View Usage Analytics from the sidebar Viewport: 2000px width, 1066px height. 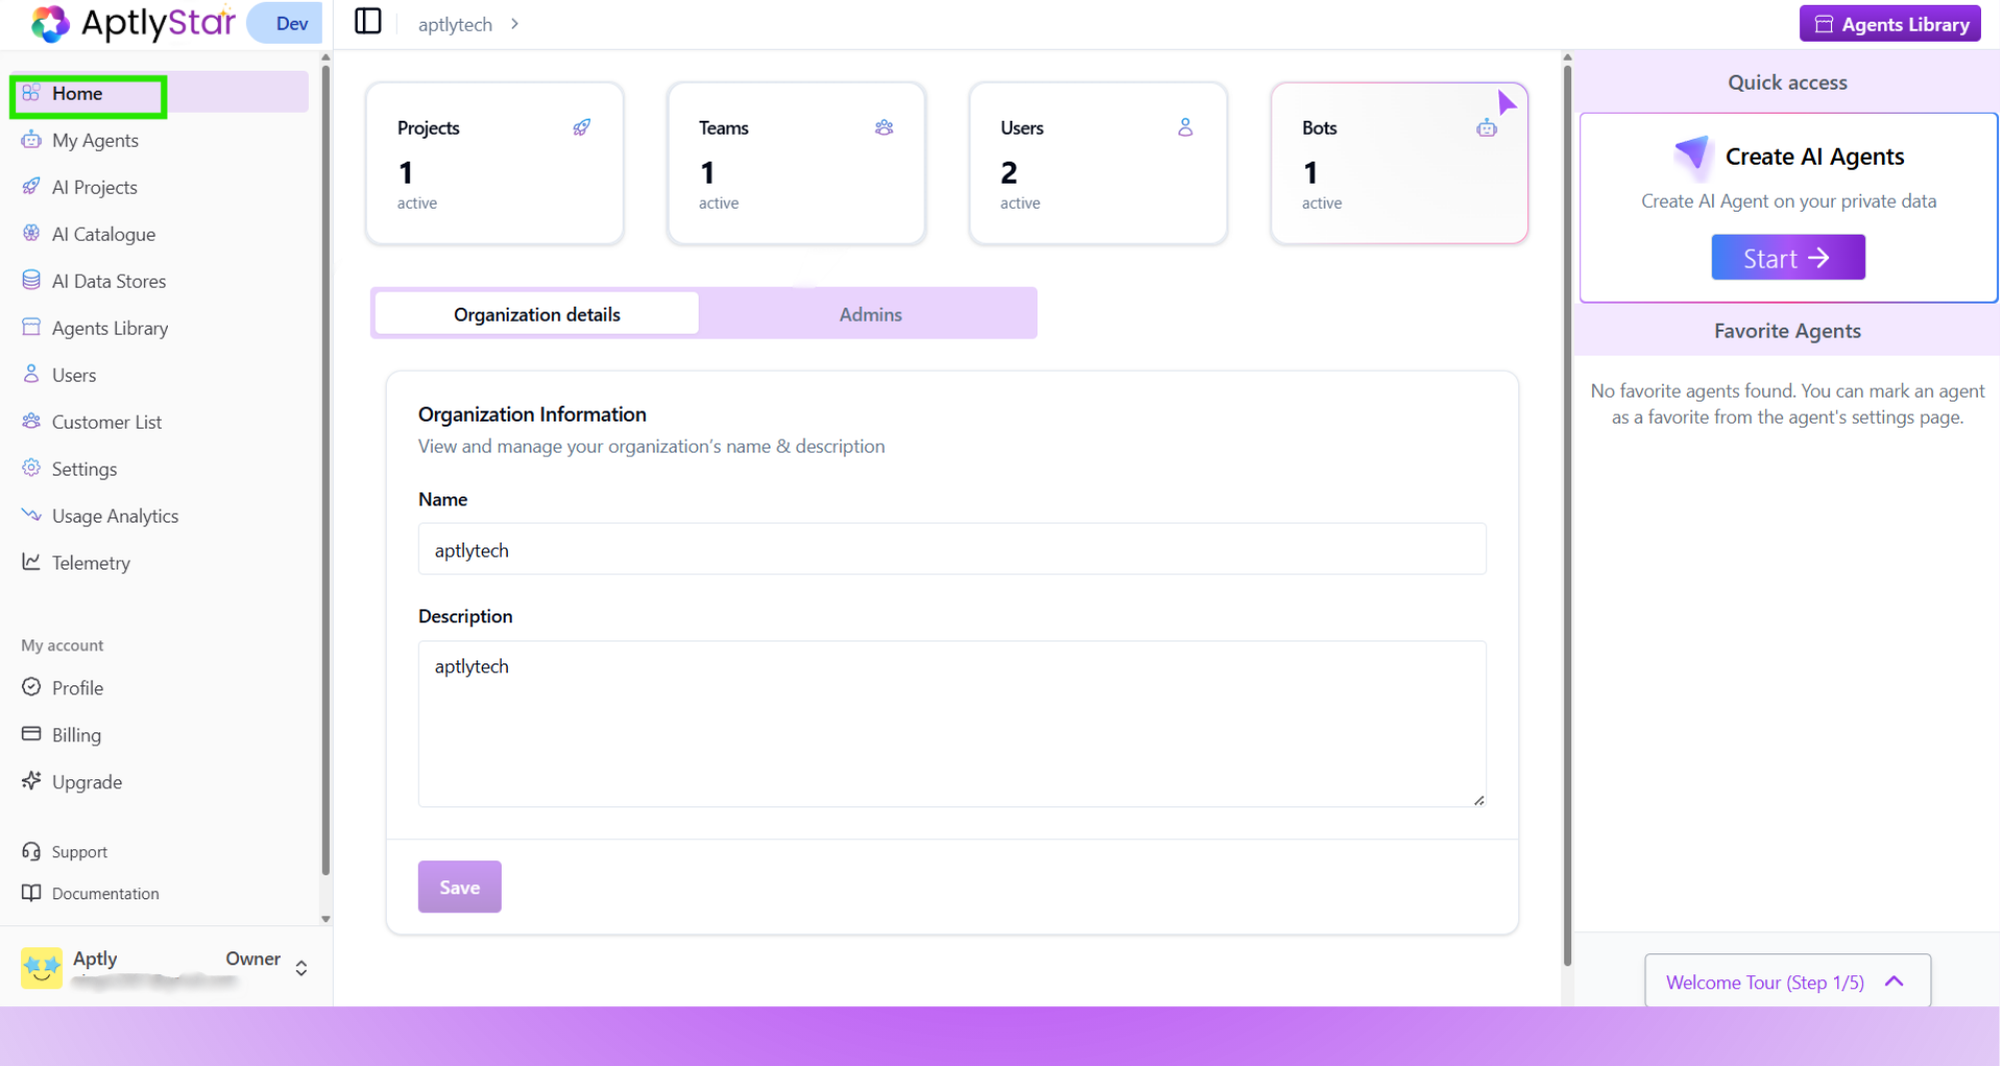click(114, 515)
